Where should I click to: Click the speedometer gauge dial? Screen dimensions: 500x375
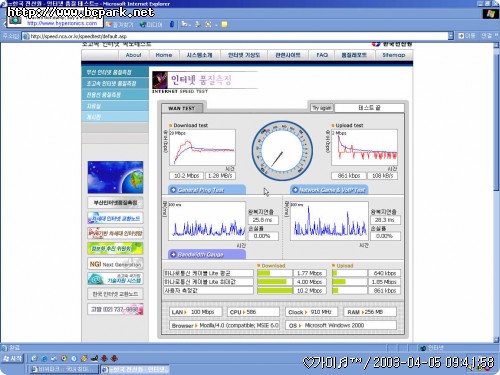(282, 151)
